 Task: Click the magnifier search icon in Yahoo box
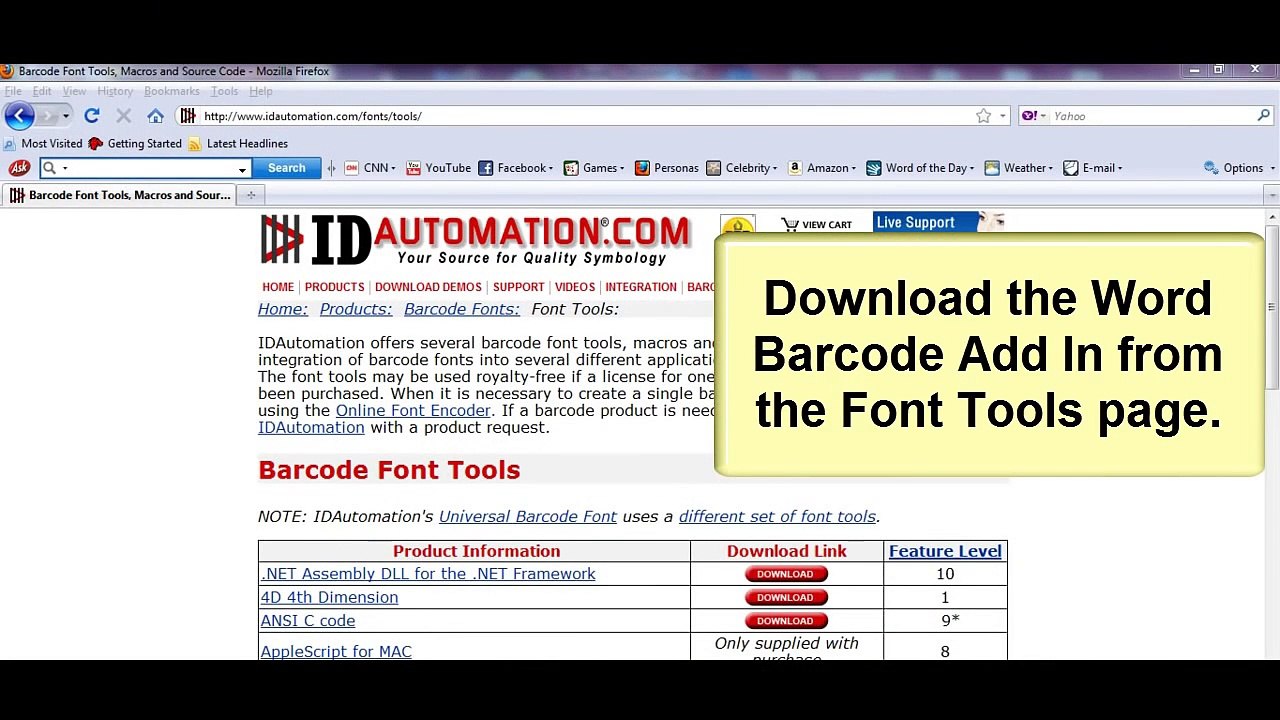pyautogui.click(x=1264, y=116)
